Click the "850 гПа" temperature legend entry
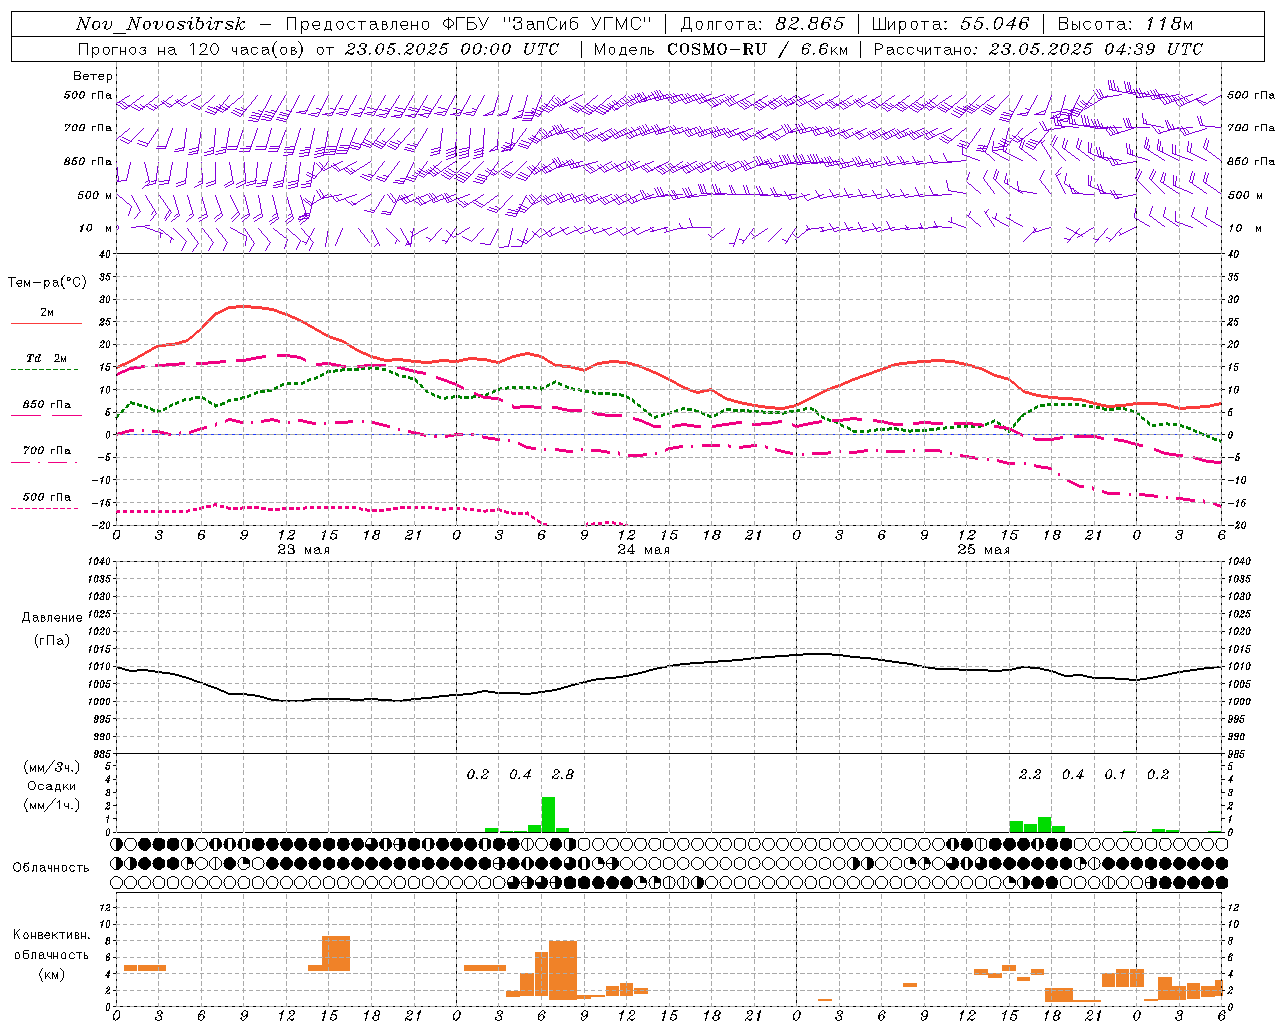 click(46, 405)
